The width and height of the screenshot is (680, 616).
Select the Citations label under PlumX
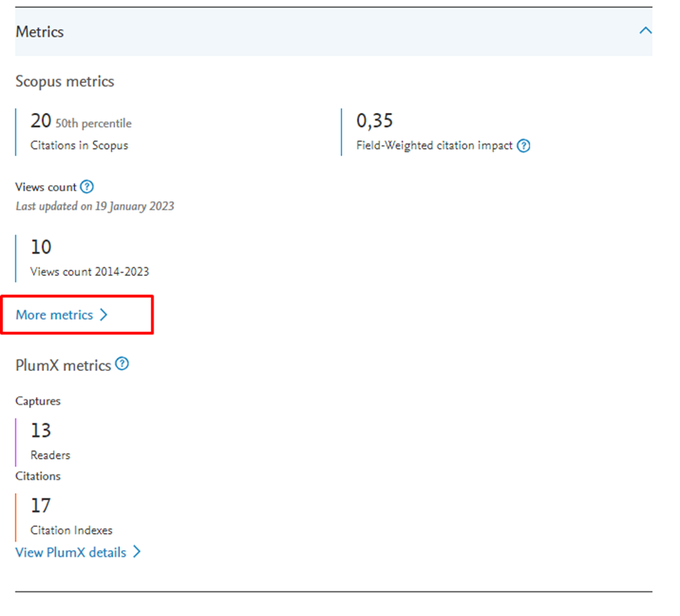(x=38, y=476)
